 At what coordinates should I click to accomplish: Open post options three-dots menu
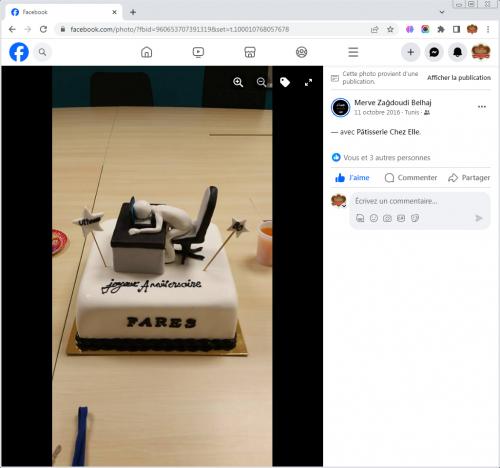[482, 107]
